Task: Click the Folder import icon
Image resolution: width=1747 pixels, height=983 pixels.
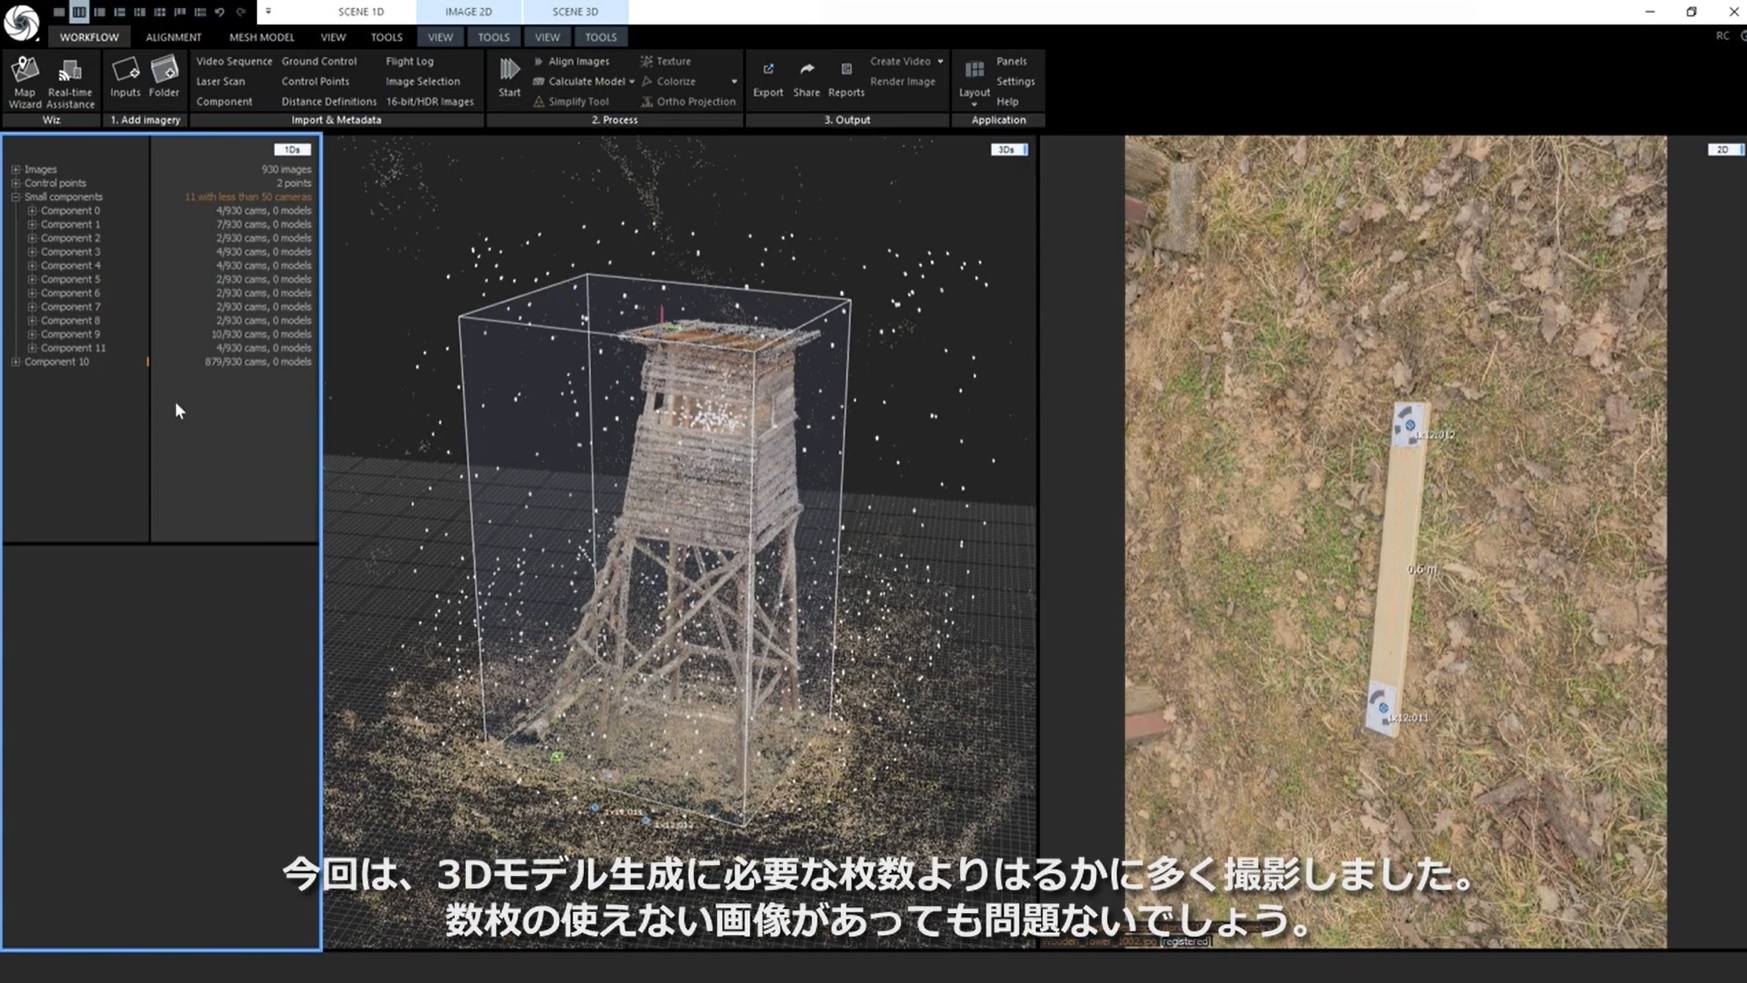Action: tap(164, 69)
